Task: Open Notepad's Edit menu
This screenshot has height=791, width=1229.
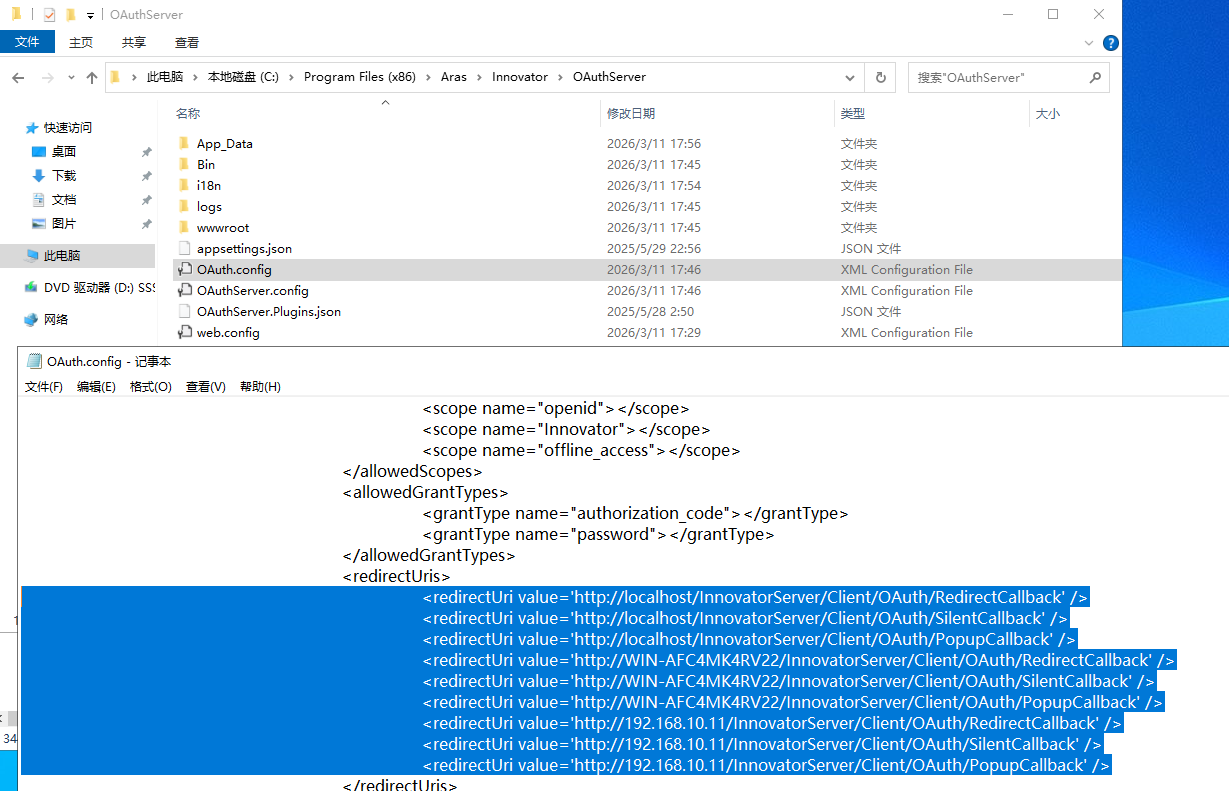Action: pos(96,387)
